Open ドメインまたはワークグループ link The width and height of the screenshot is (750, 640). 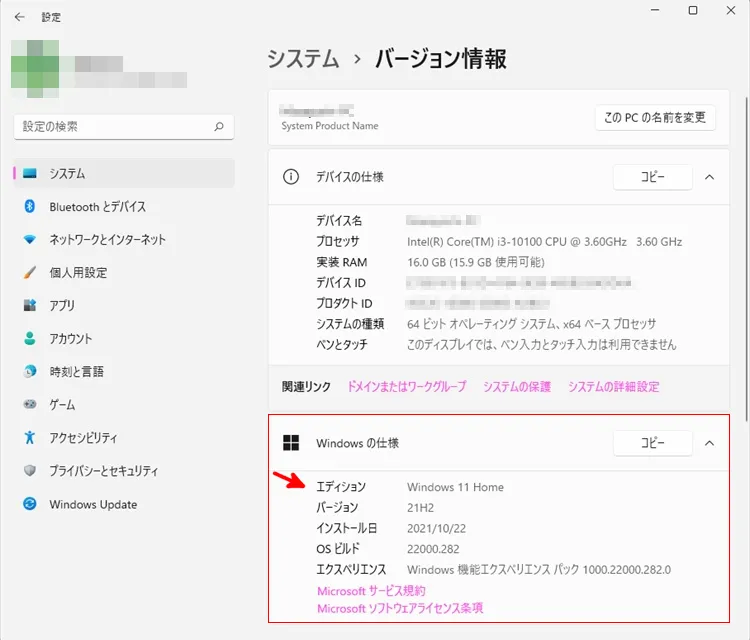coord(407,386)
